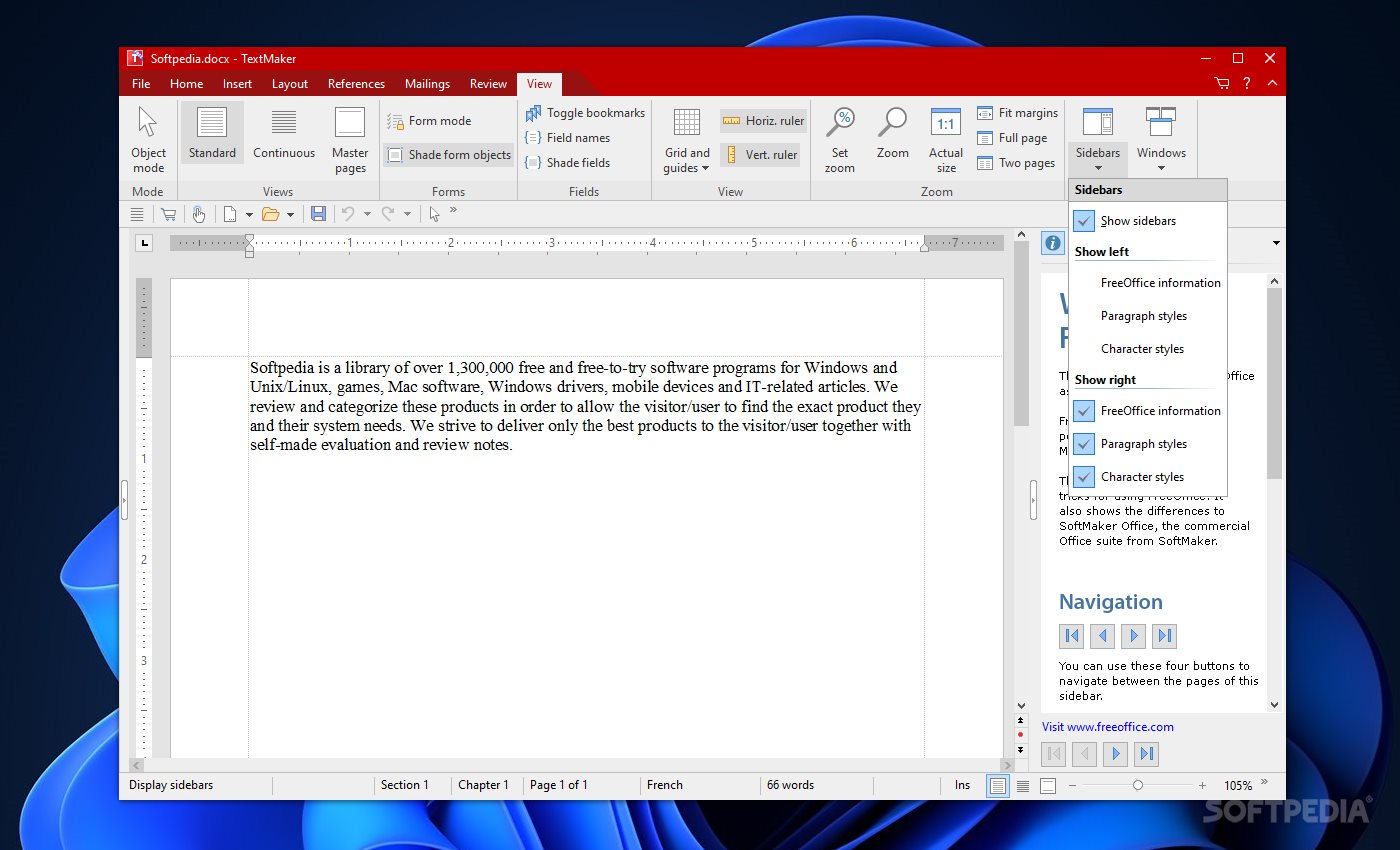Uncheck Show sidebars in the menu

coord(1148,221)
